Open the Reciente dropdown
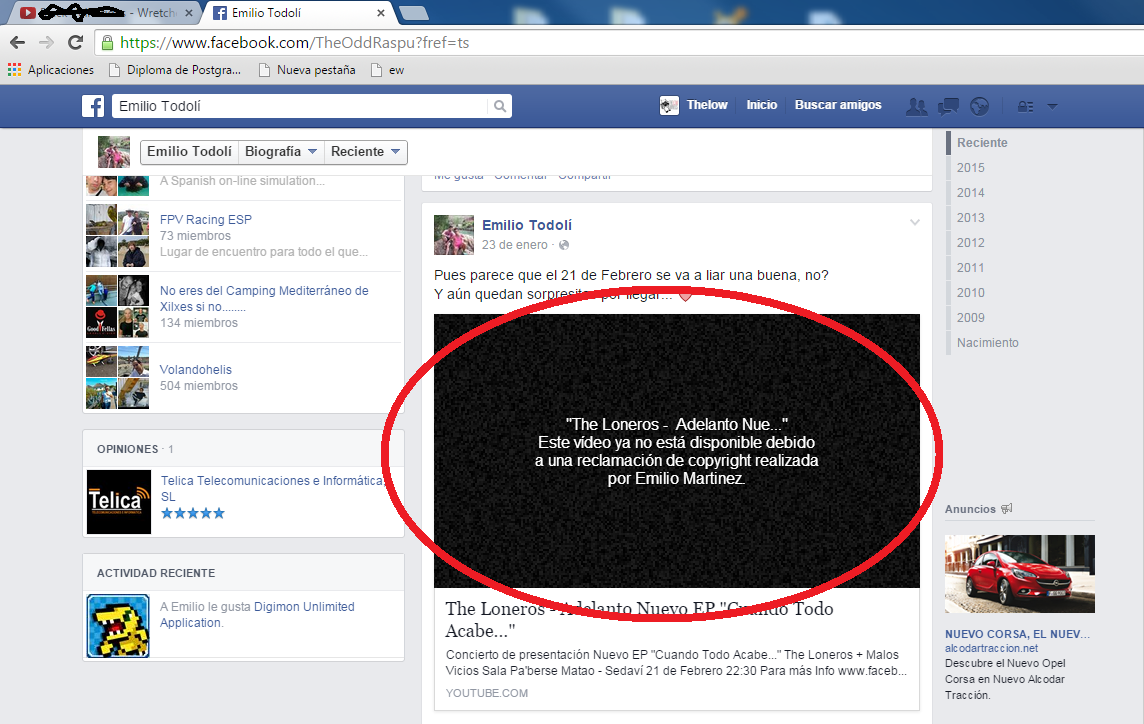The width and height of the screenshot is (1144, 724). pos(366,152)
